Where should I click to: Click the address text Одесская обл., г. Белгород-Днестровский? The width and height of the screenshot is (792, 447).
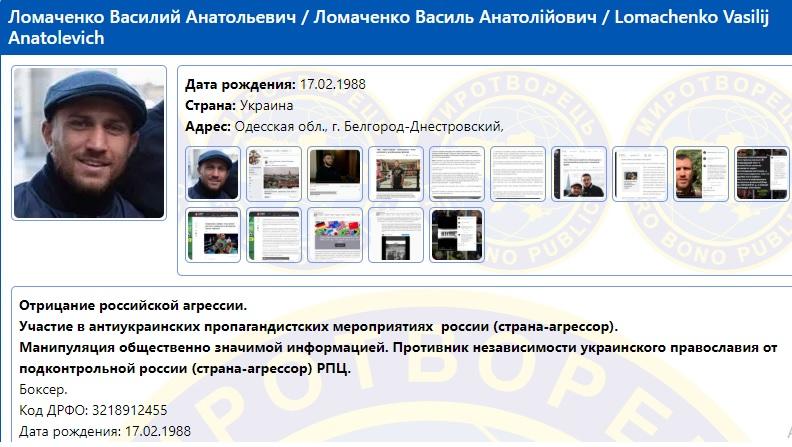pyautogui.click(x=368, y=127)
